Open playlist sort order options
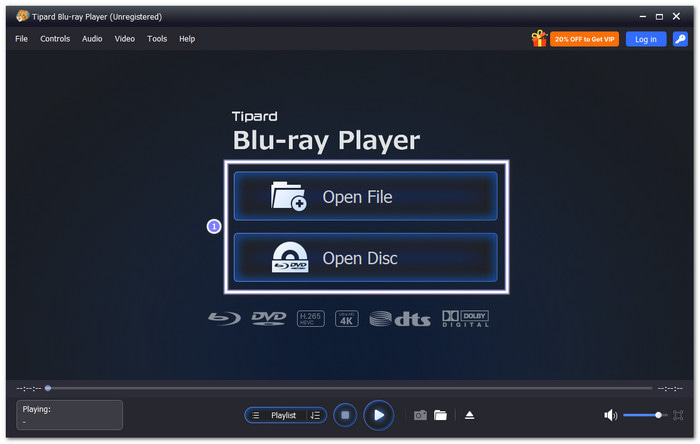This screenshot has height=444, width=700. (315, 415)
